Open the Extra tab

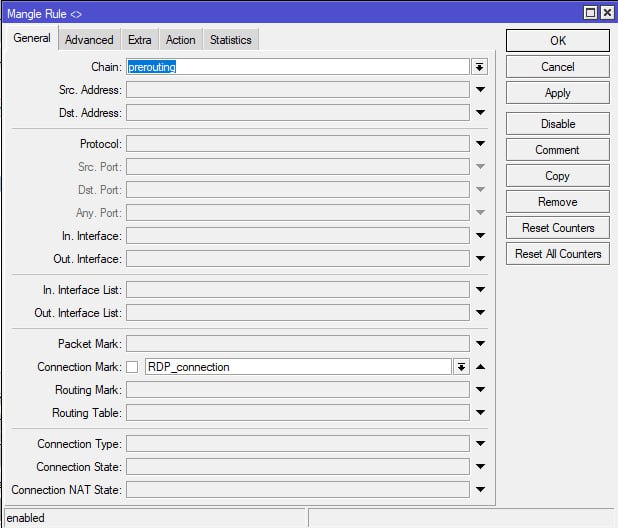click(x=140, y=40)
